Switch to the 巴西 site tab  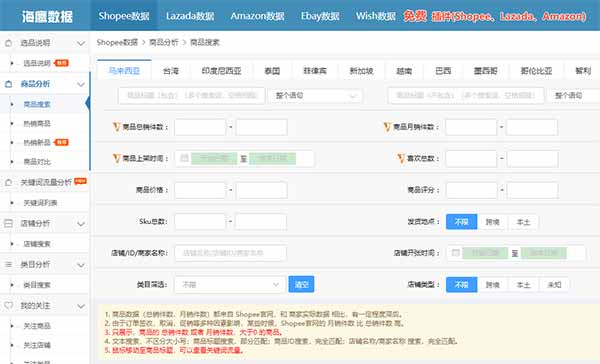click(x=443, y=71)
